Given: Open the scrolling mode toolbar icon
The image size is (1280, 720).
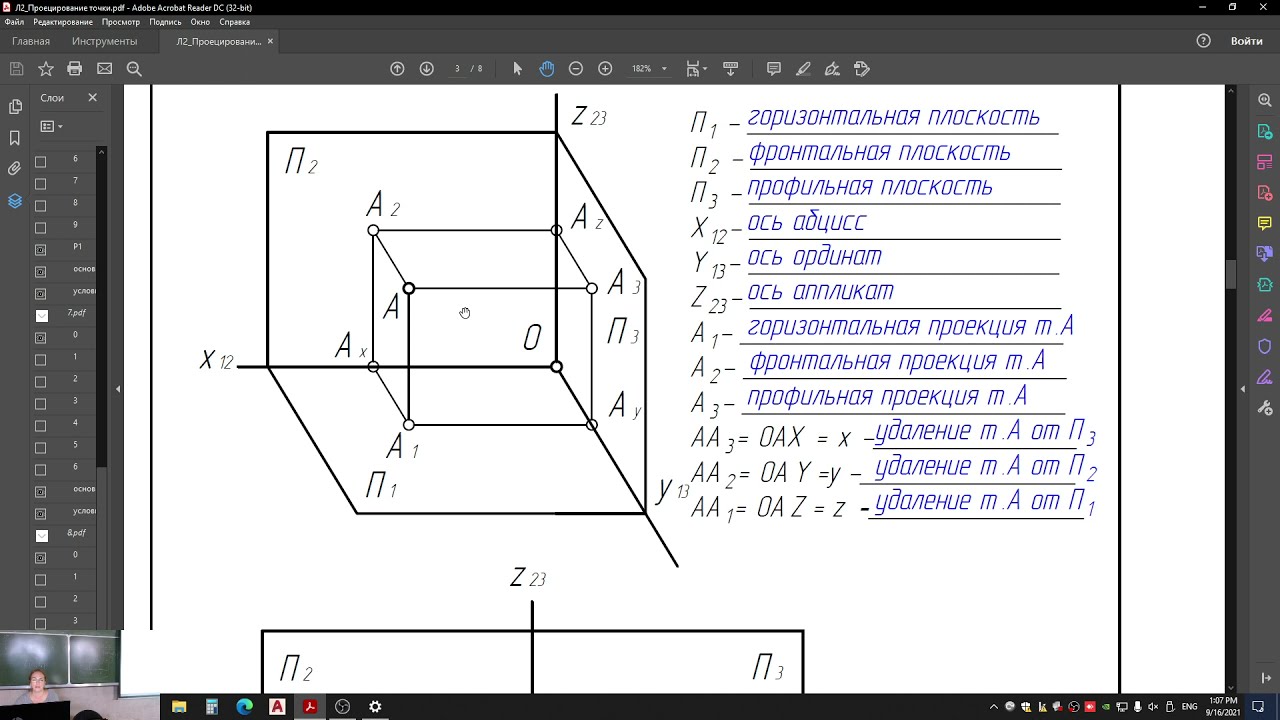Looking at the screenshot, I should (730, 69).
